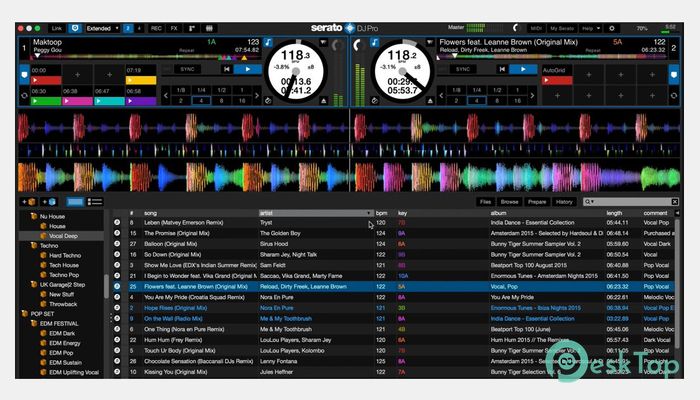Shift deck 1 loop sizes right arrow
This screenshot has width=700, height=400.
[257, 96]
